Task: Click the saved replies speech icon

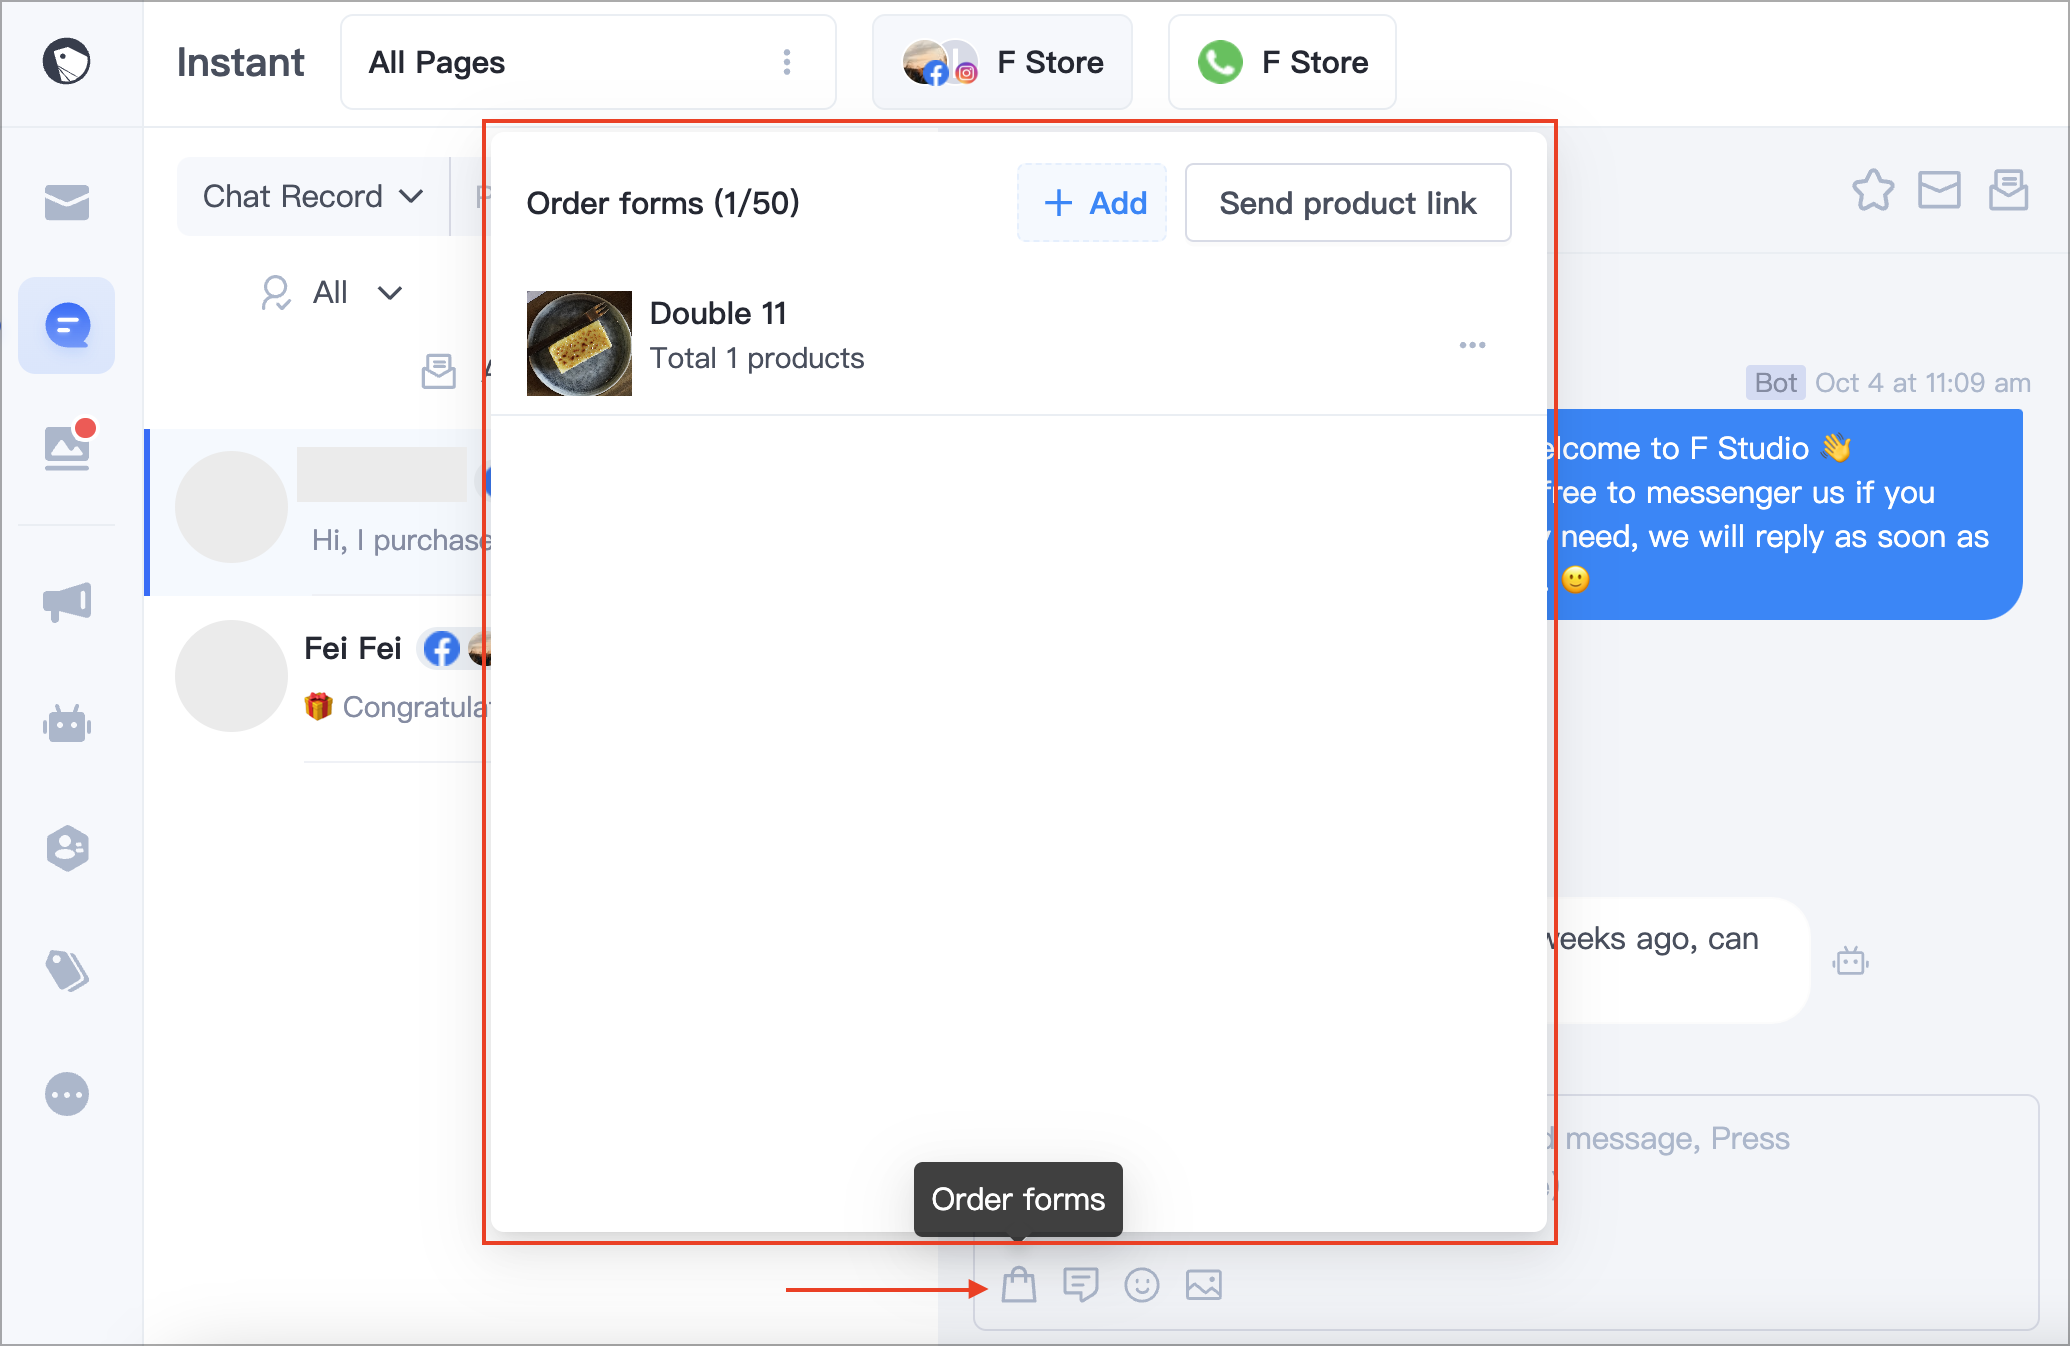Action: coord(1081,1285)
